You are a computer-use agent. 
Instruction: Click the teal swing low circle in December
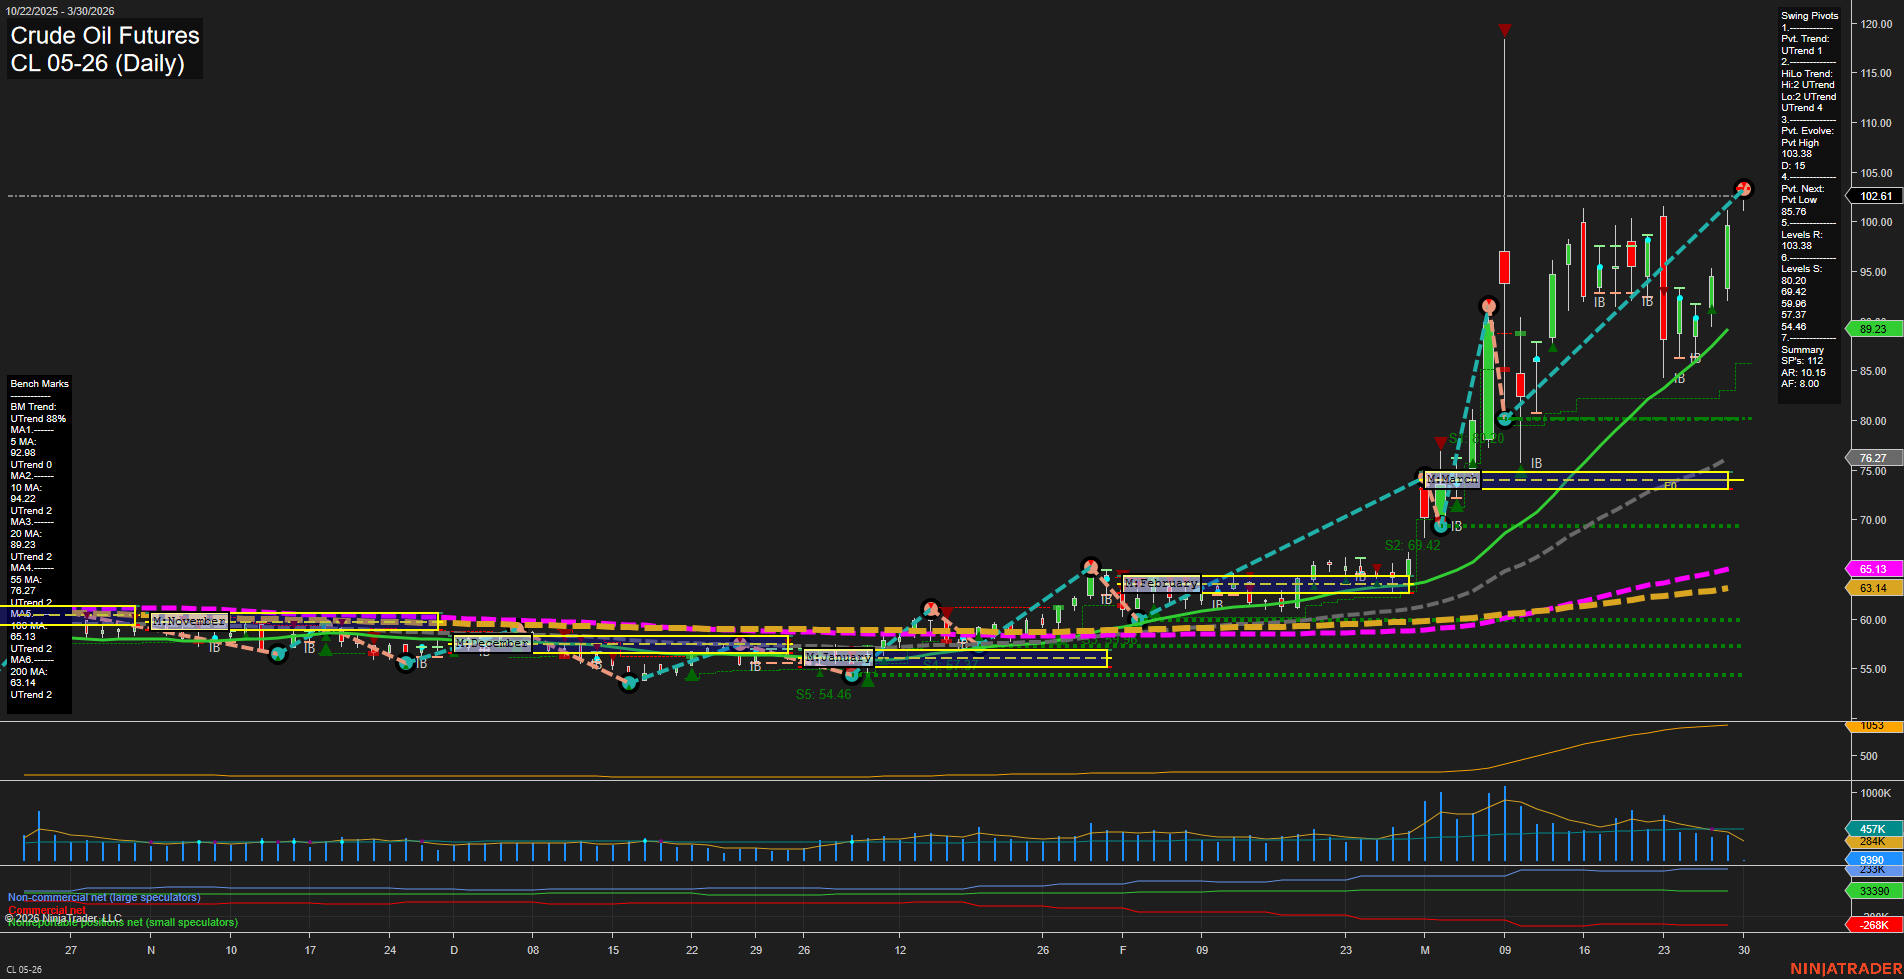[x=628, y=683]
